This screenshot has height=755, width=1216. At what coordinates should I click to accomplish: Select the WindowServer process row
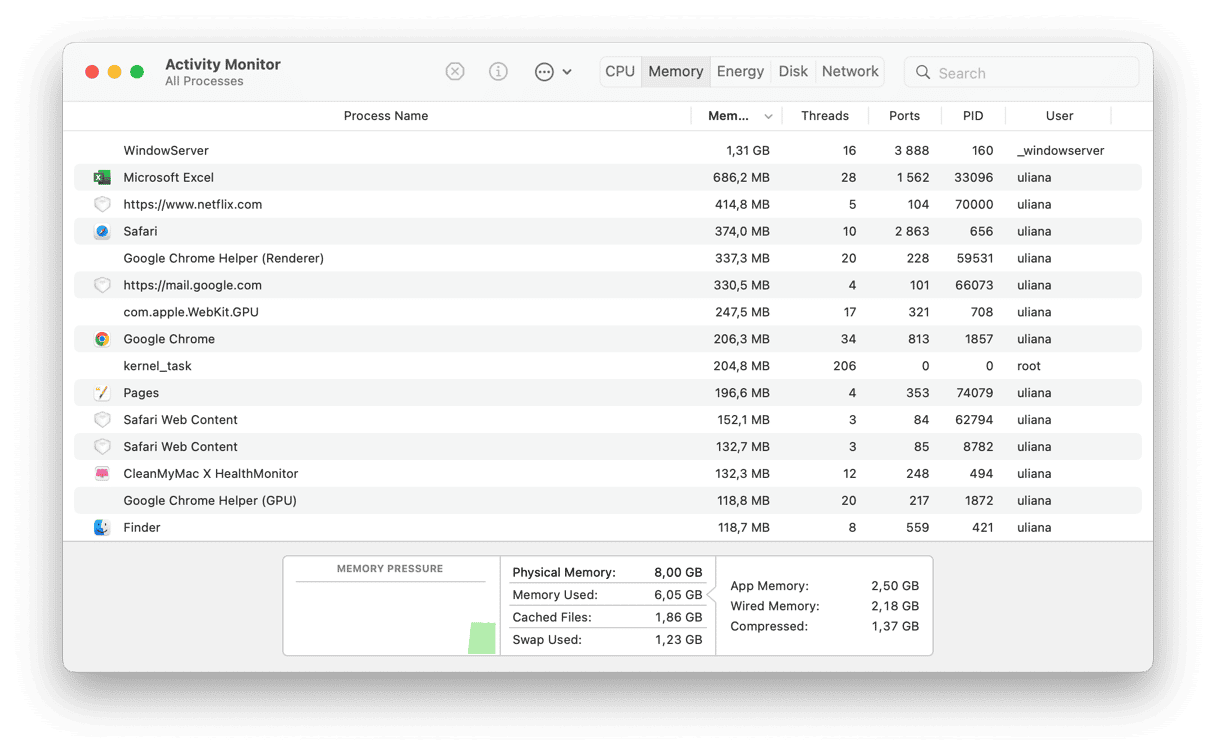[400, 151]
